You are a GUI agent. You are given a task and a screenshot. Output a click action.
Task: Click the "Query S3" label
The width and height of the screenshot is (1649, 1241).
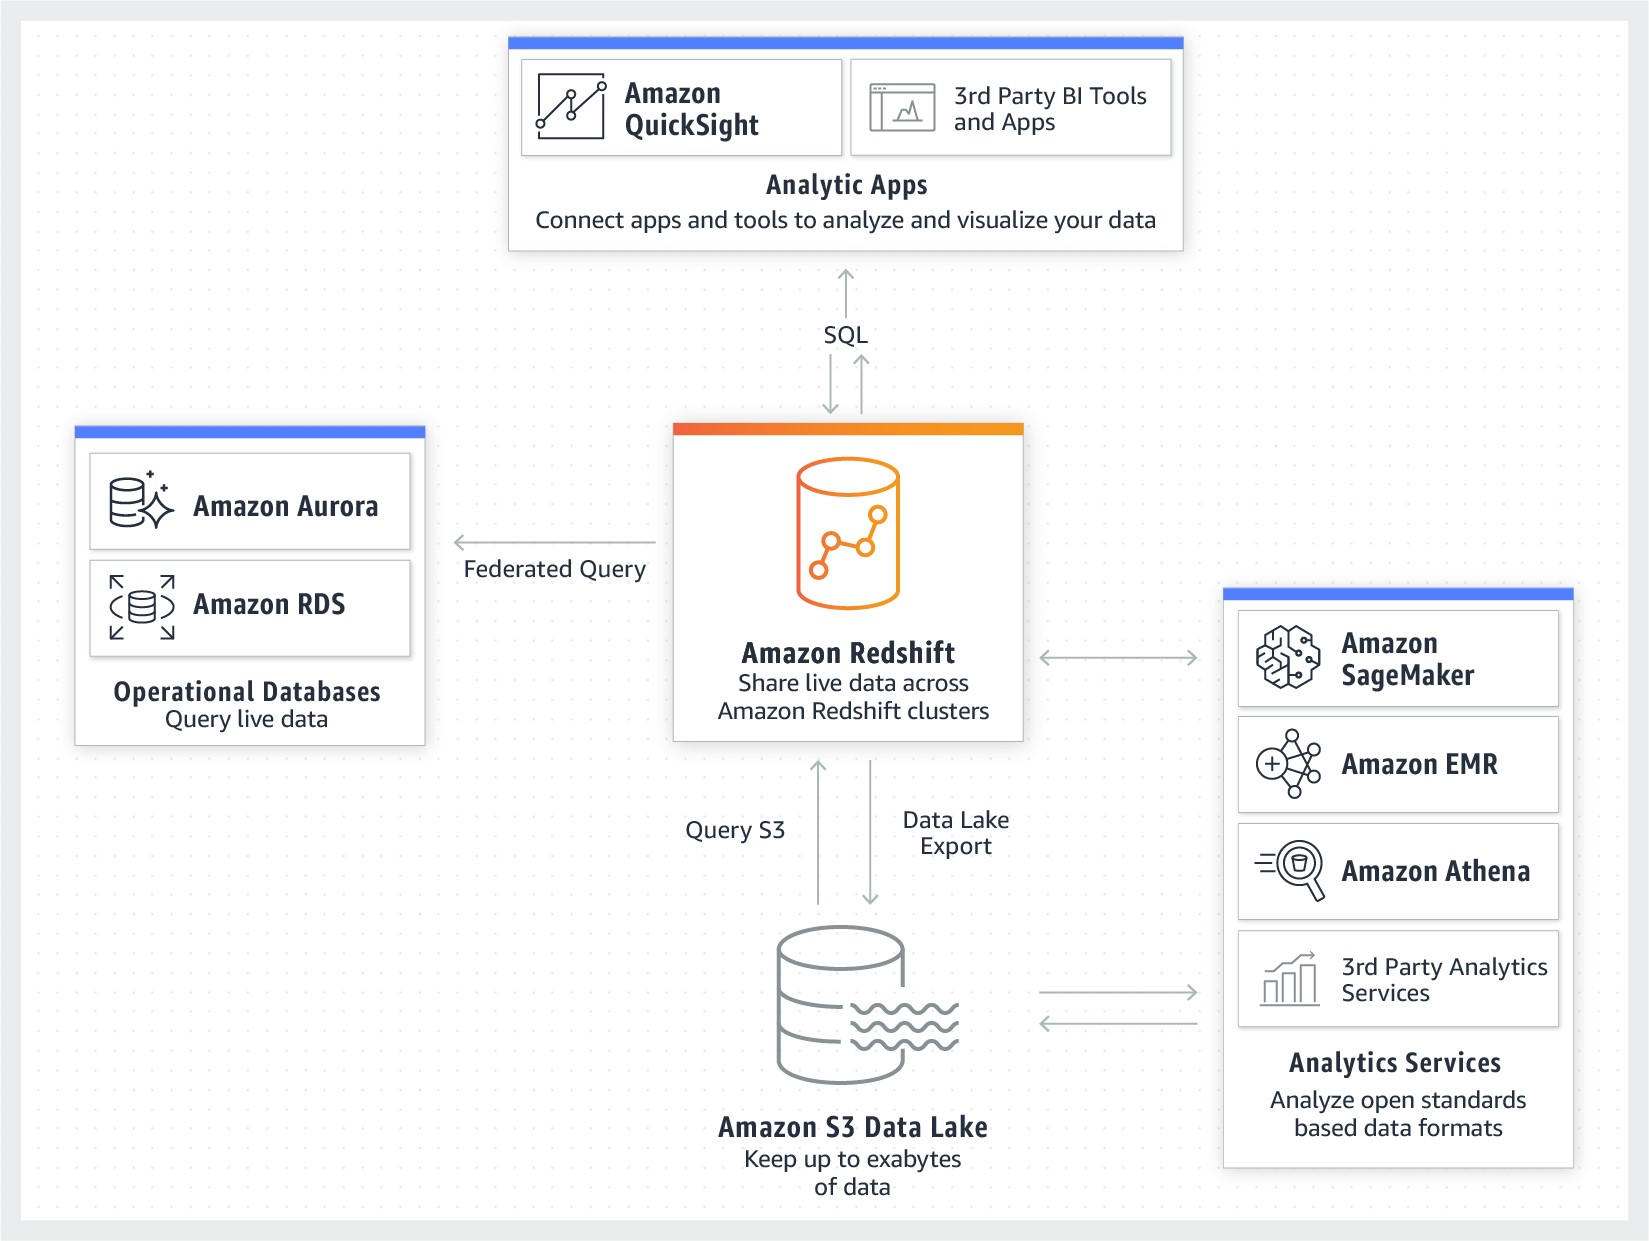tap(735, 830)
